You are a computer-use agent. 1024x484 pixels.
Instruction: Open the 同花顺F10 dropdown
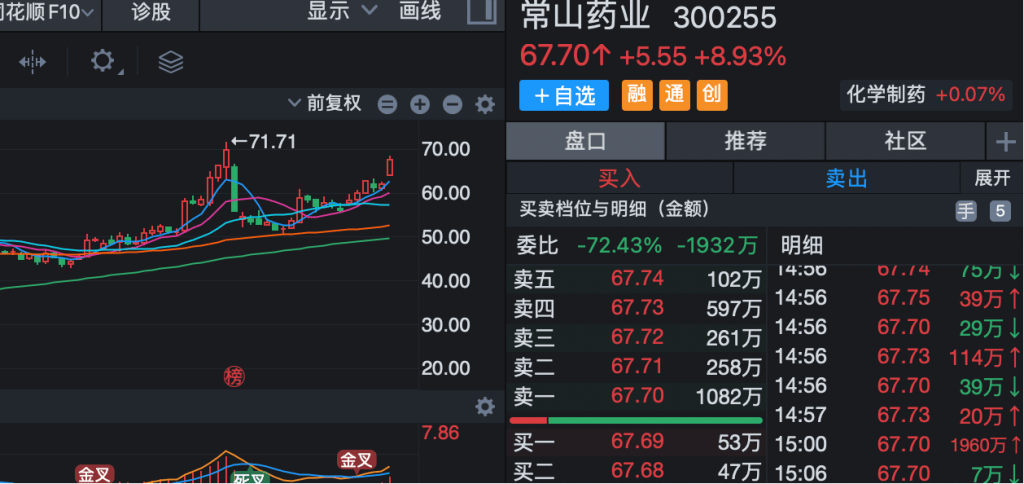(48, 12)
